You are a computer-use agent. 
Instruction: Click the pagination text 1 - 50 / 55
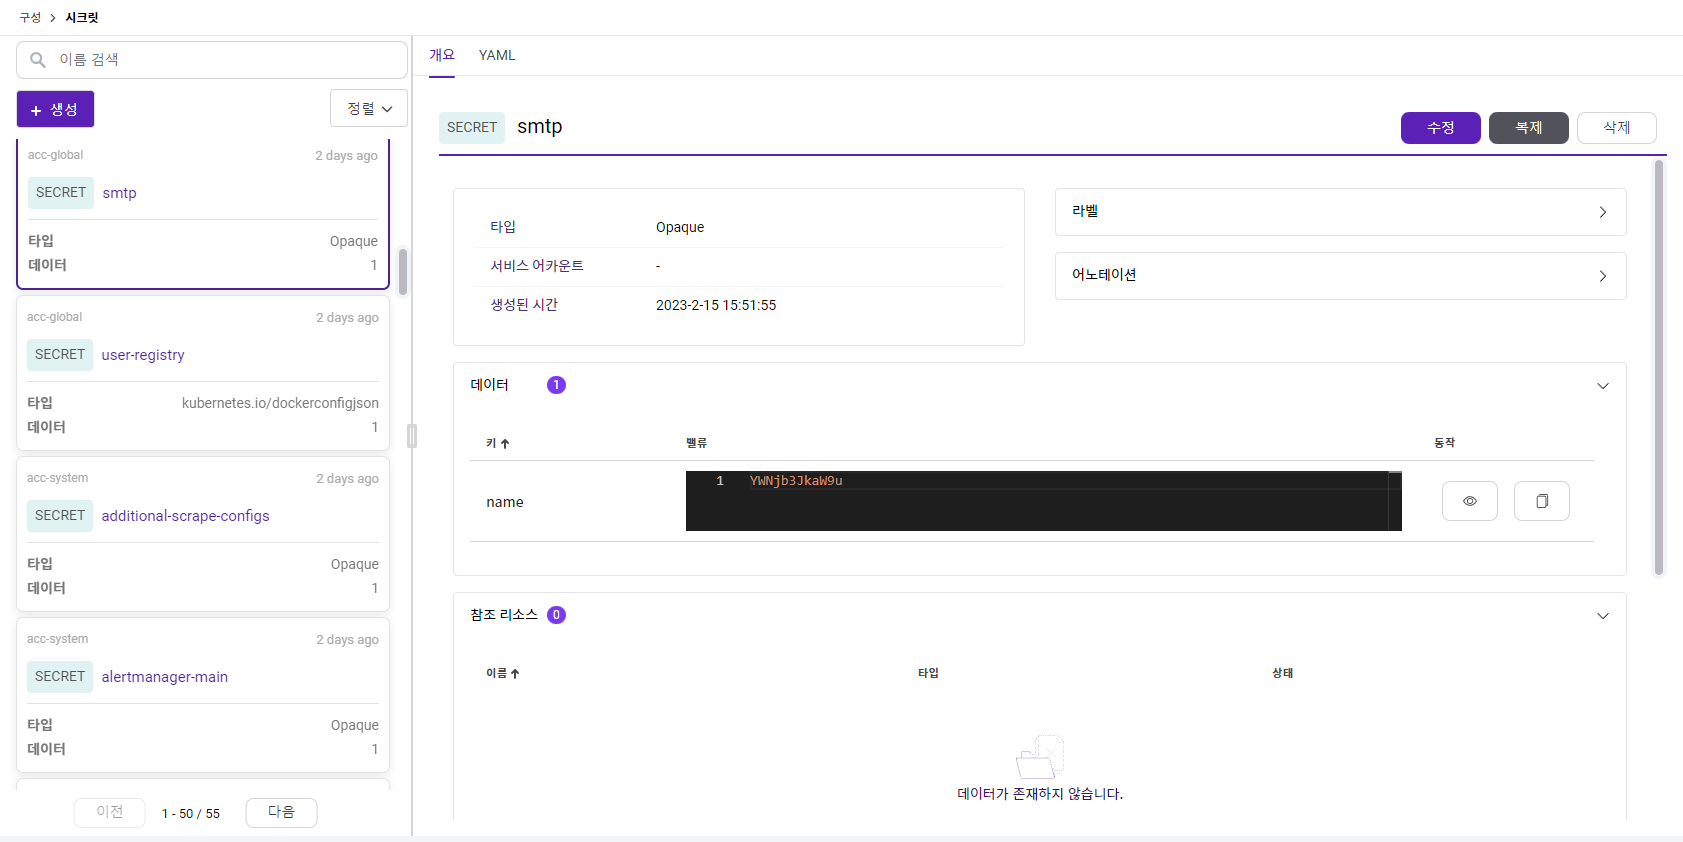click(x=191, y=814)
